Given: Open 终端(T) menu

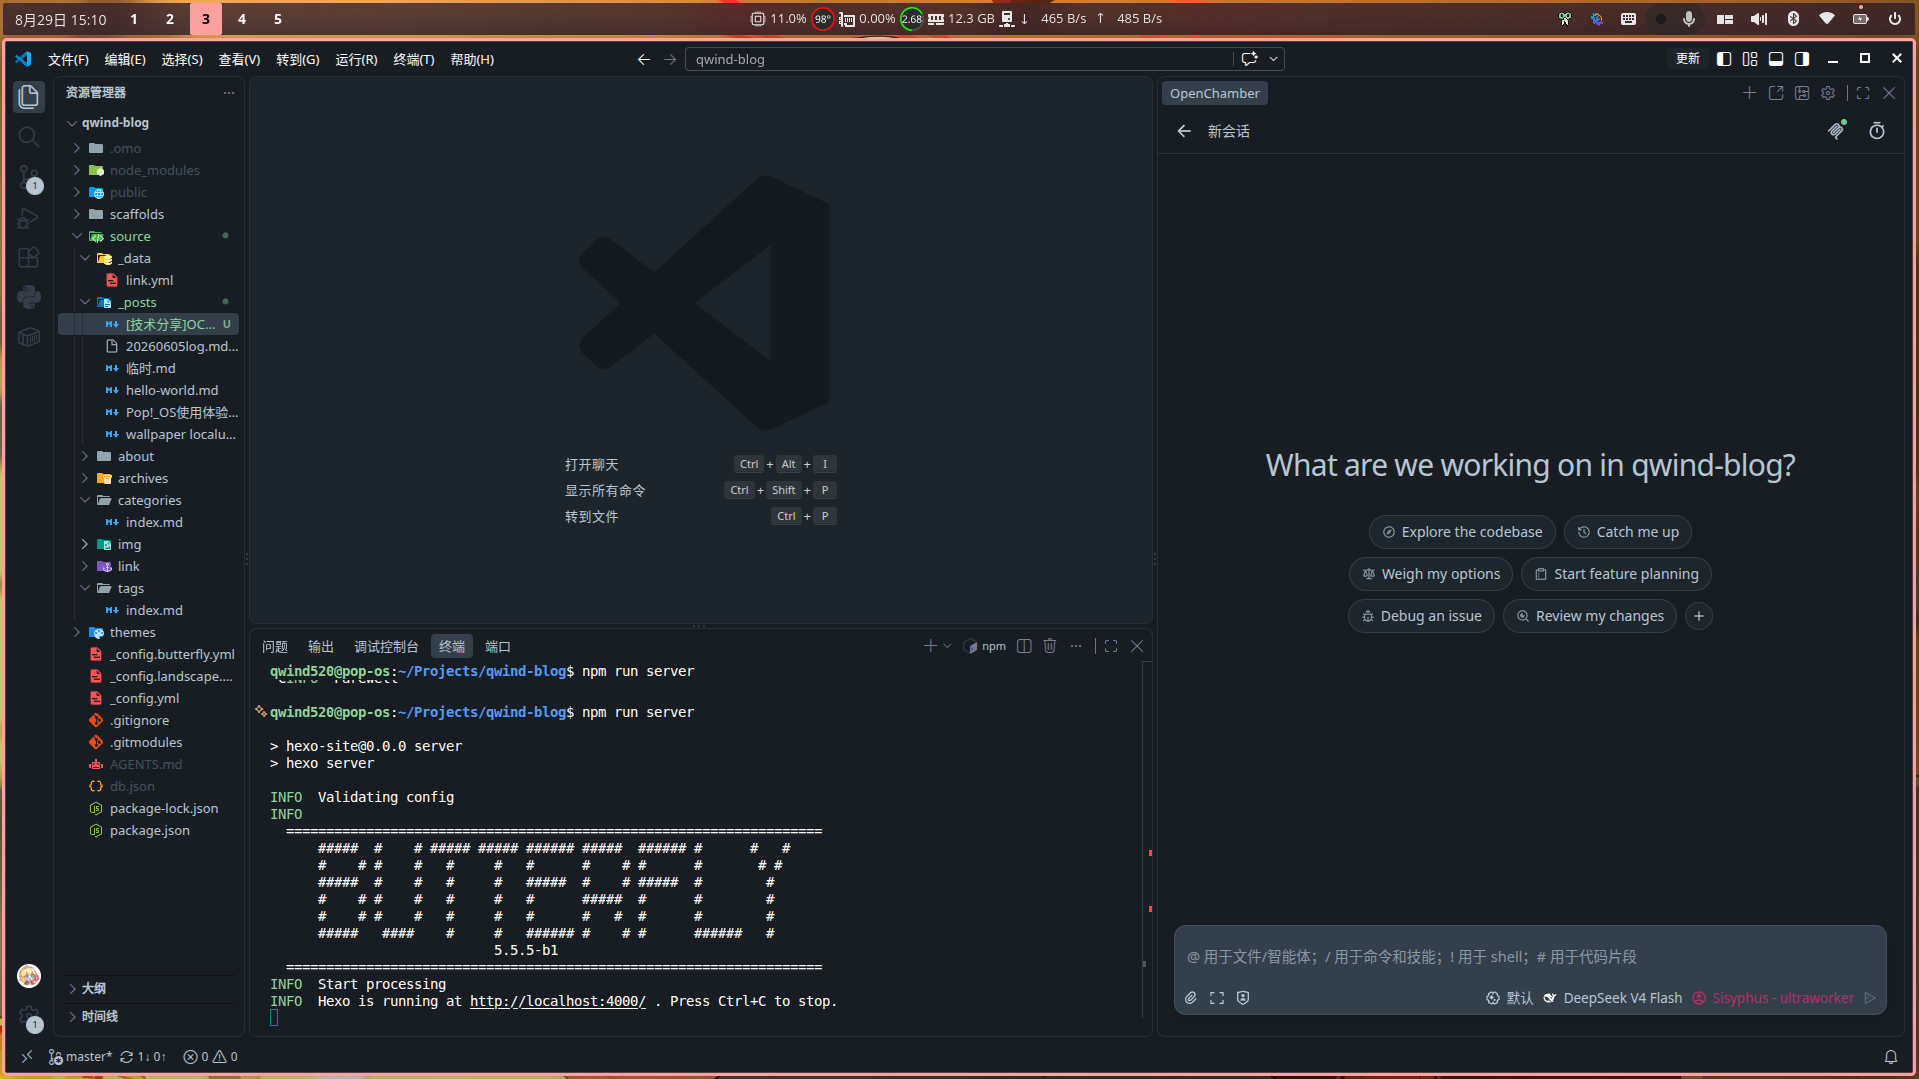Looking at the screenshot, I should click(414, 59).
